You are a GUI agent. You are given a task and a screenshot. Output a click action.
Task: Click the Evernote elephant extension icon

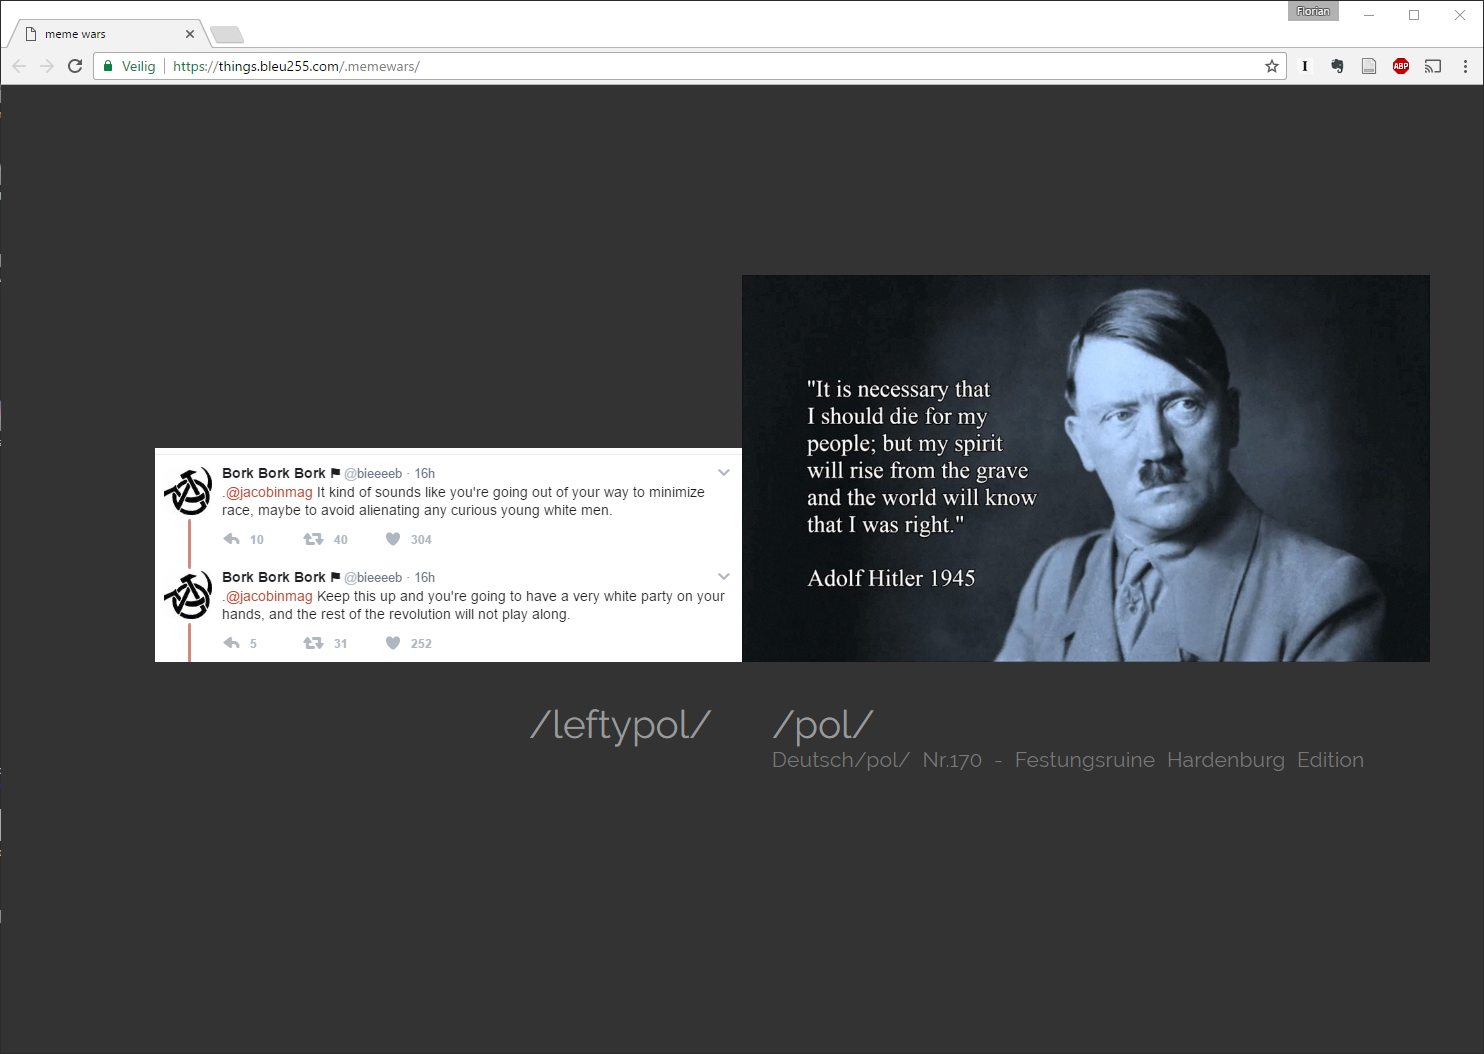(x=1337, y=66)
